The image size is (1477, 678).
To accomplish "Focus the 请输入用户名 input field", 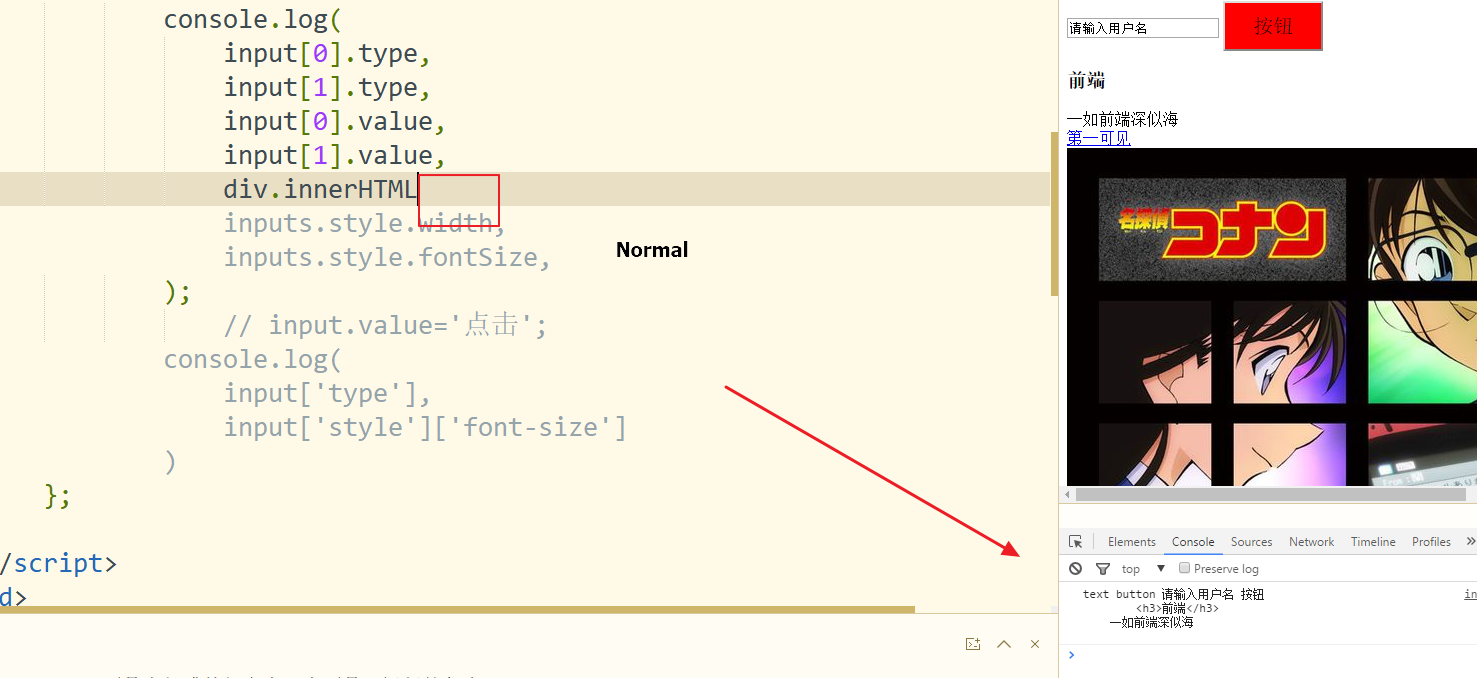I will coord(1143,28).
